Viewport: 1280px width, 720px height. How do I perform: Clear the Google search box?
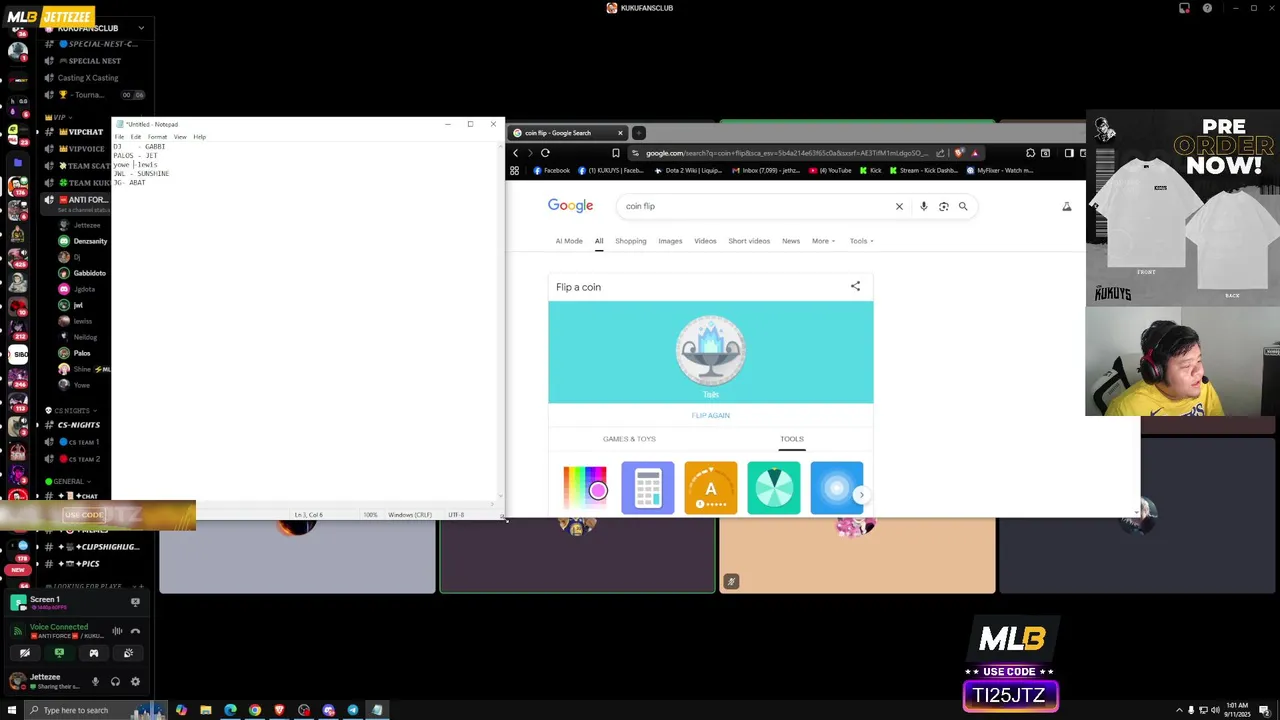899,206
